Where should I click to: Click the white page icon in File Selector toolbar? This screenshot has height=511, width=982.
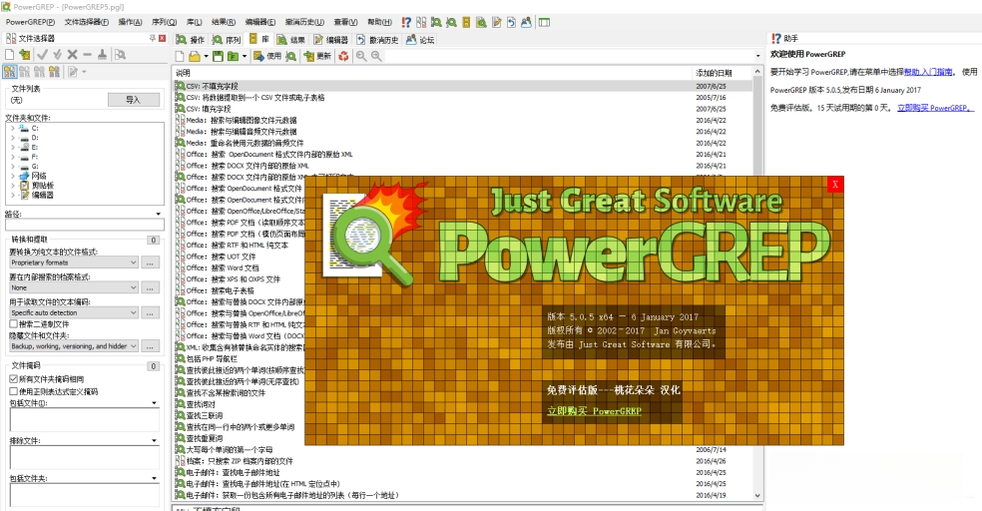point(9,55)
